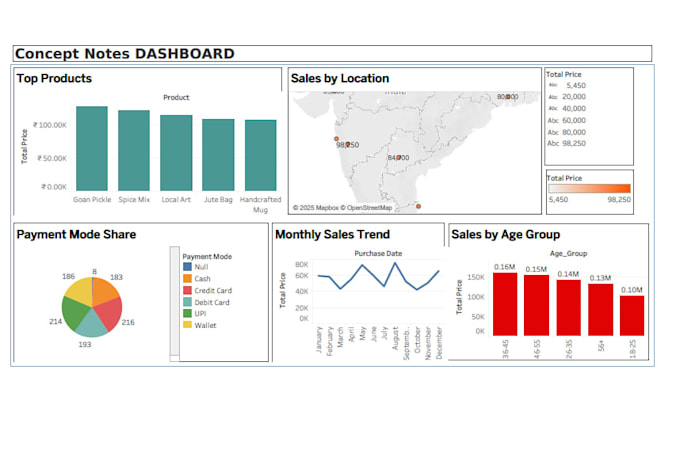Screen dimensions: 680x465
Task: Select the December month axis label
Action: pyautogui.click(x=439, y=343)
